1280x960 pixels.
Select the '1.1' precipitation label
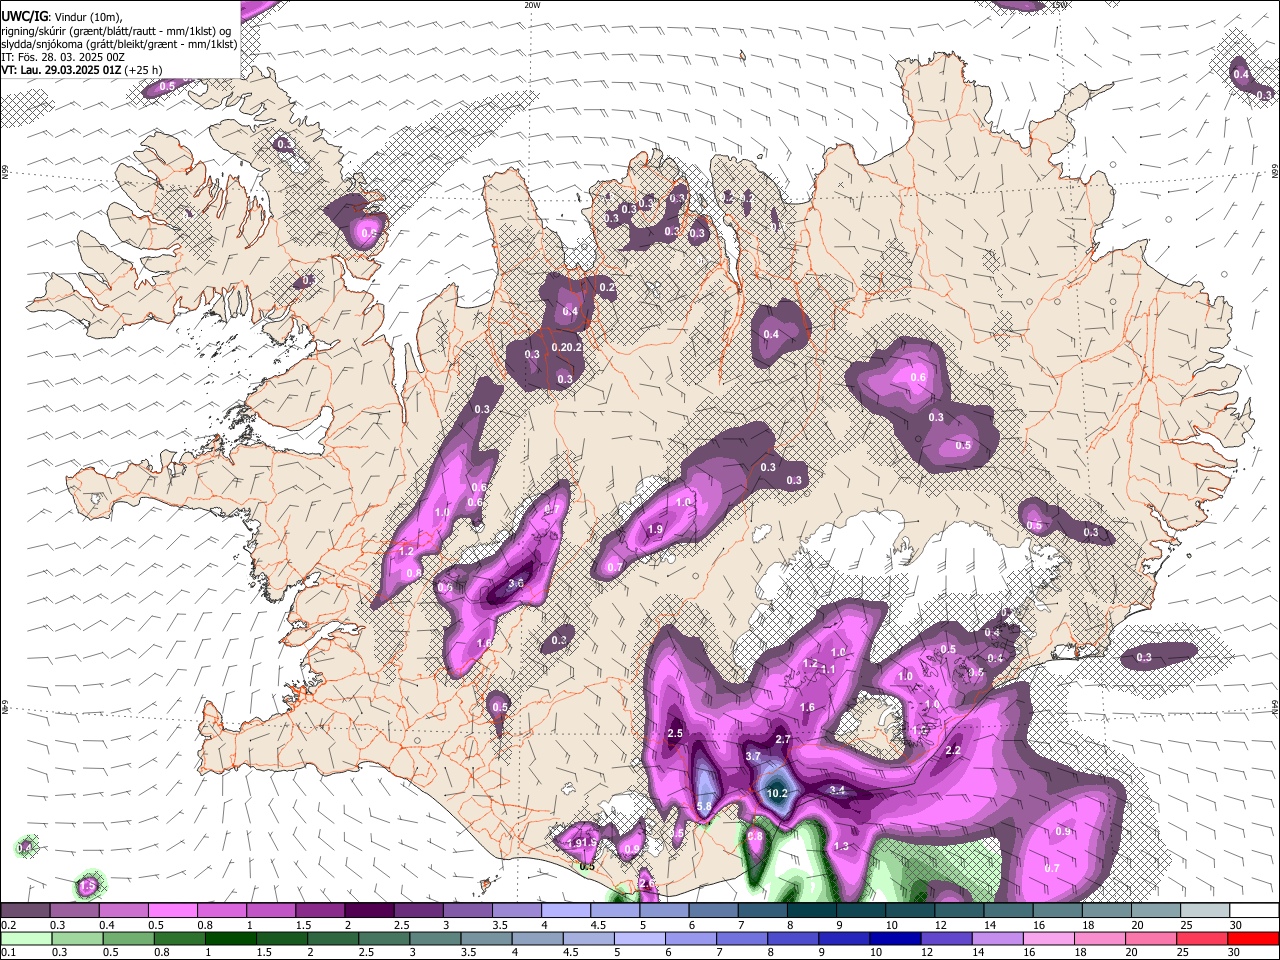(x=828, y=670)
